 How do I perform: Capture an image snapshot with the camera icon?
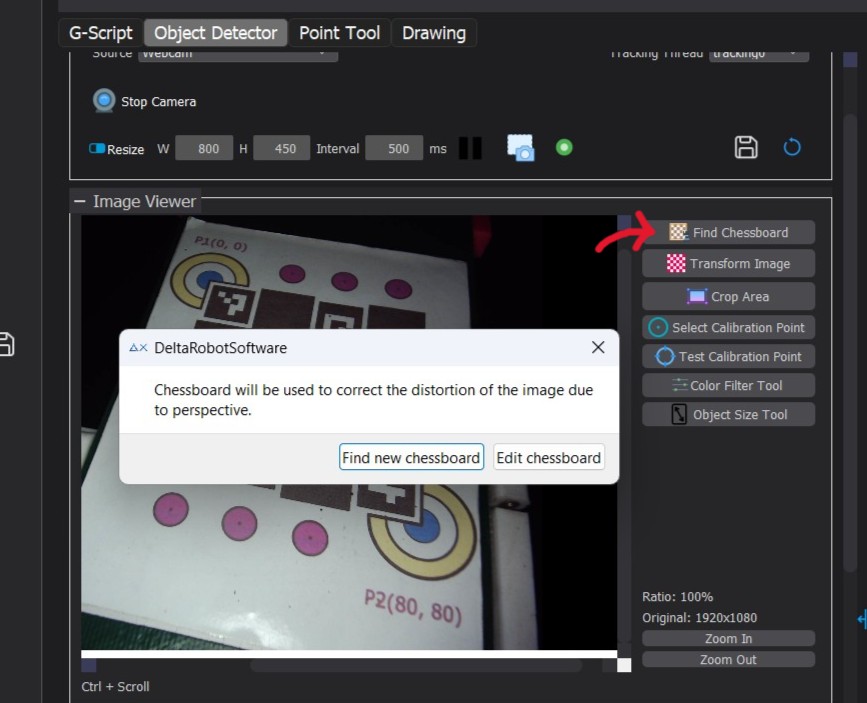(x=520, y=148)
